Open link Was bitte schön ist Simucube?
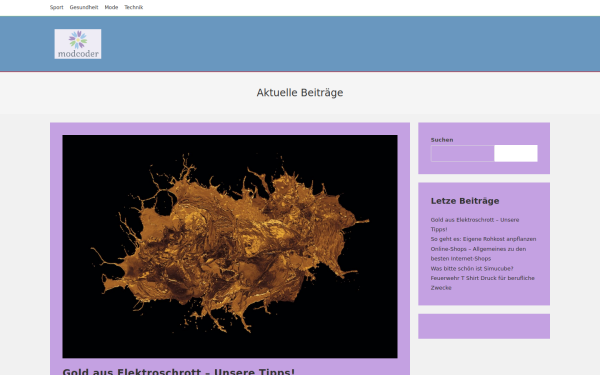600x375 pixels. (x=472, y=269)
